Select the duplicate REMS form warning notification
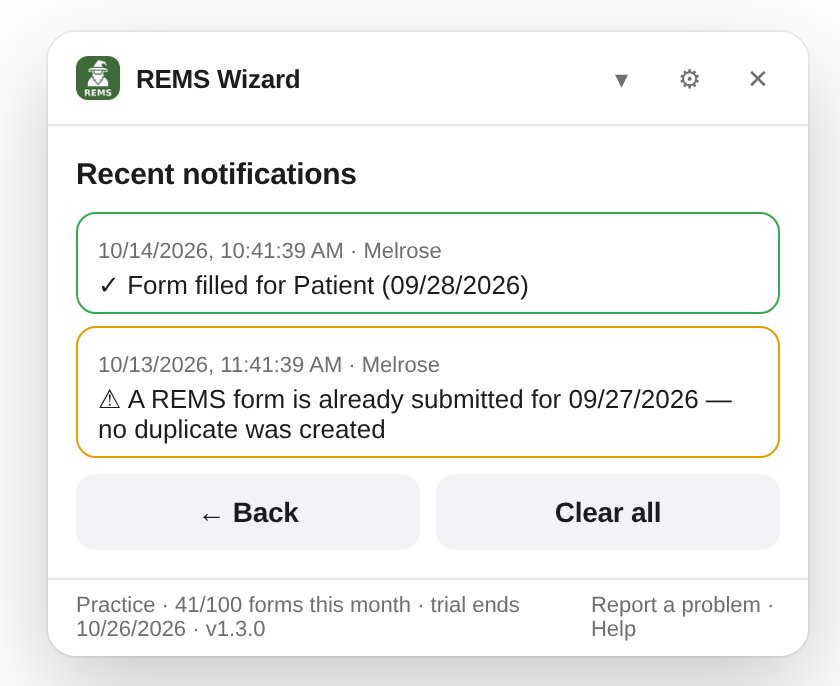The width and height of the screenshot is (840, 686). 428,392
